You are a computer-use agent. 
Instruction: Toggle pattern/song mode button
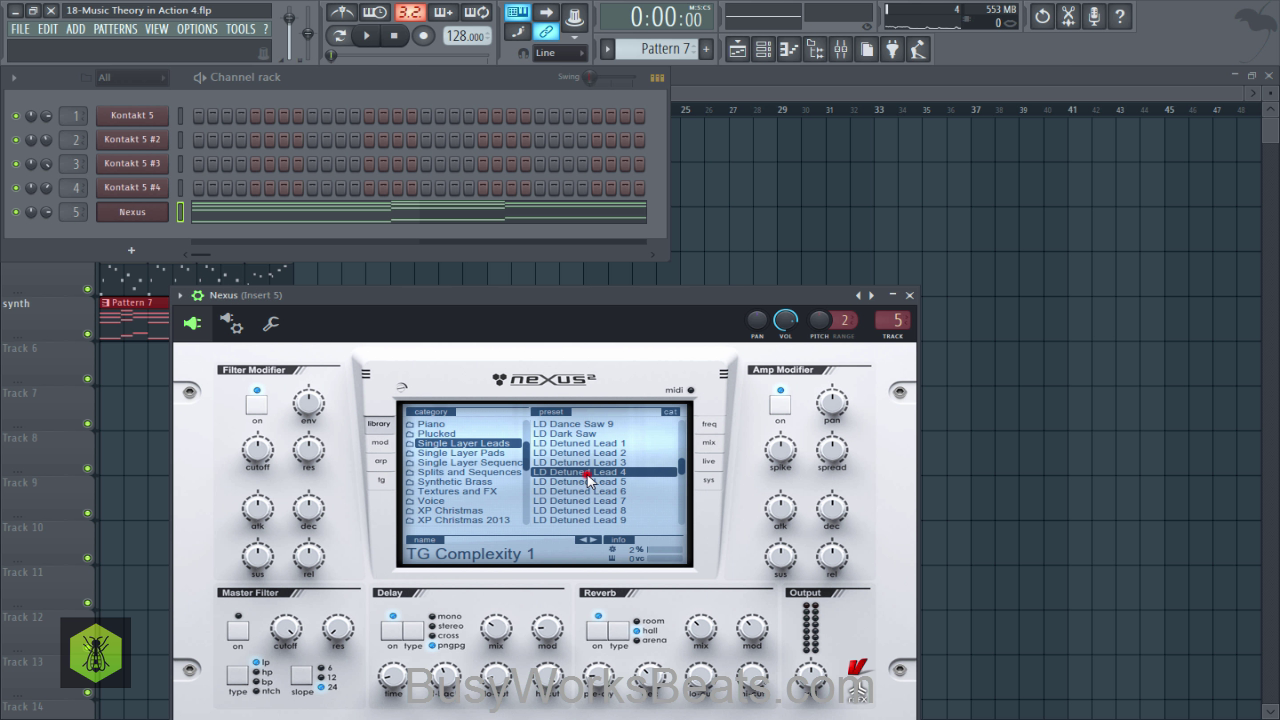pos(340,36)
